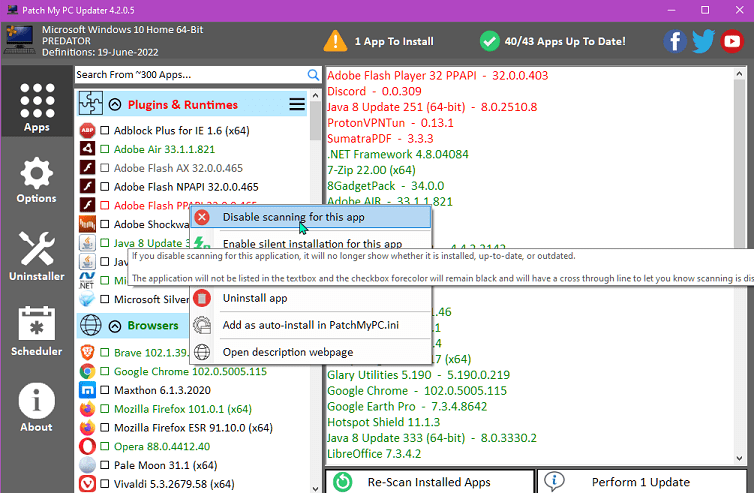
Task: Select Disable scanning for this app
Action: click(x=311, y=217)
